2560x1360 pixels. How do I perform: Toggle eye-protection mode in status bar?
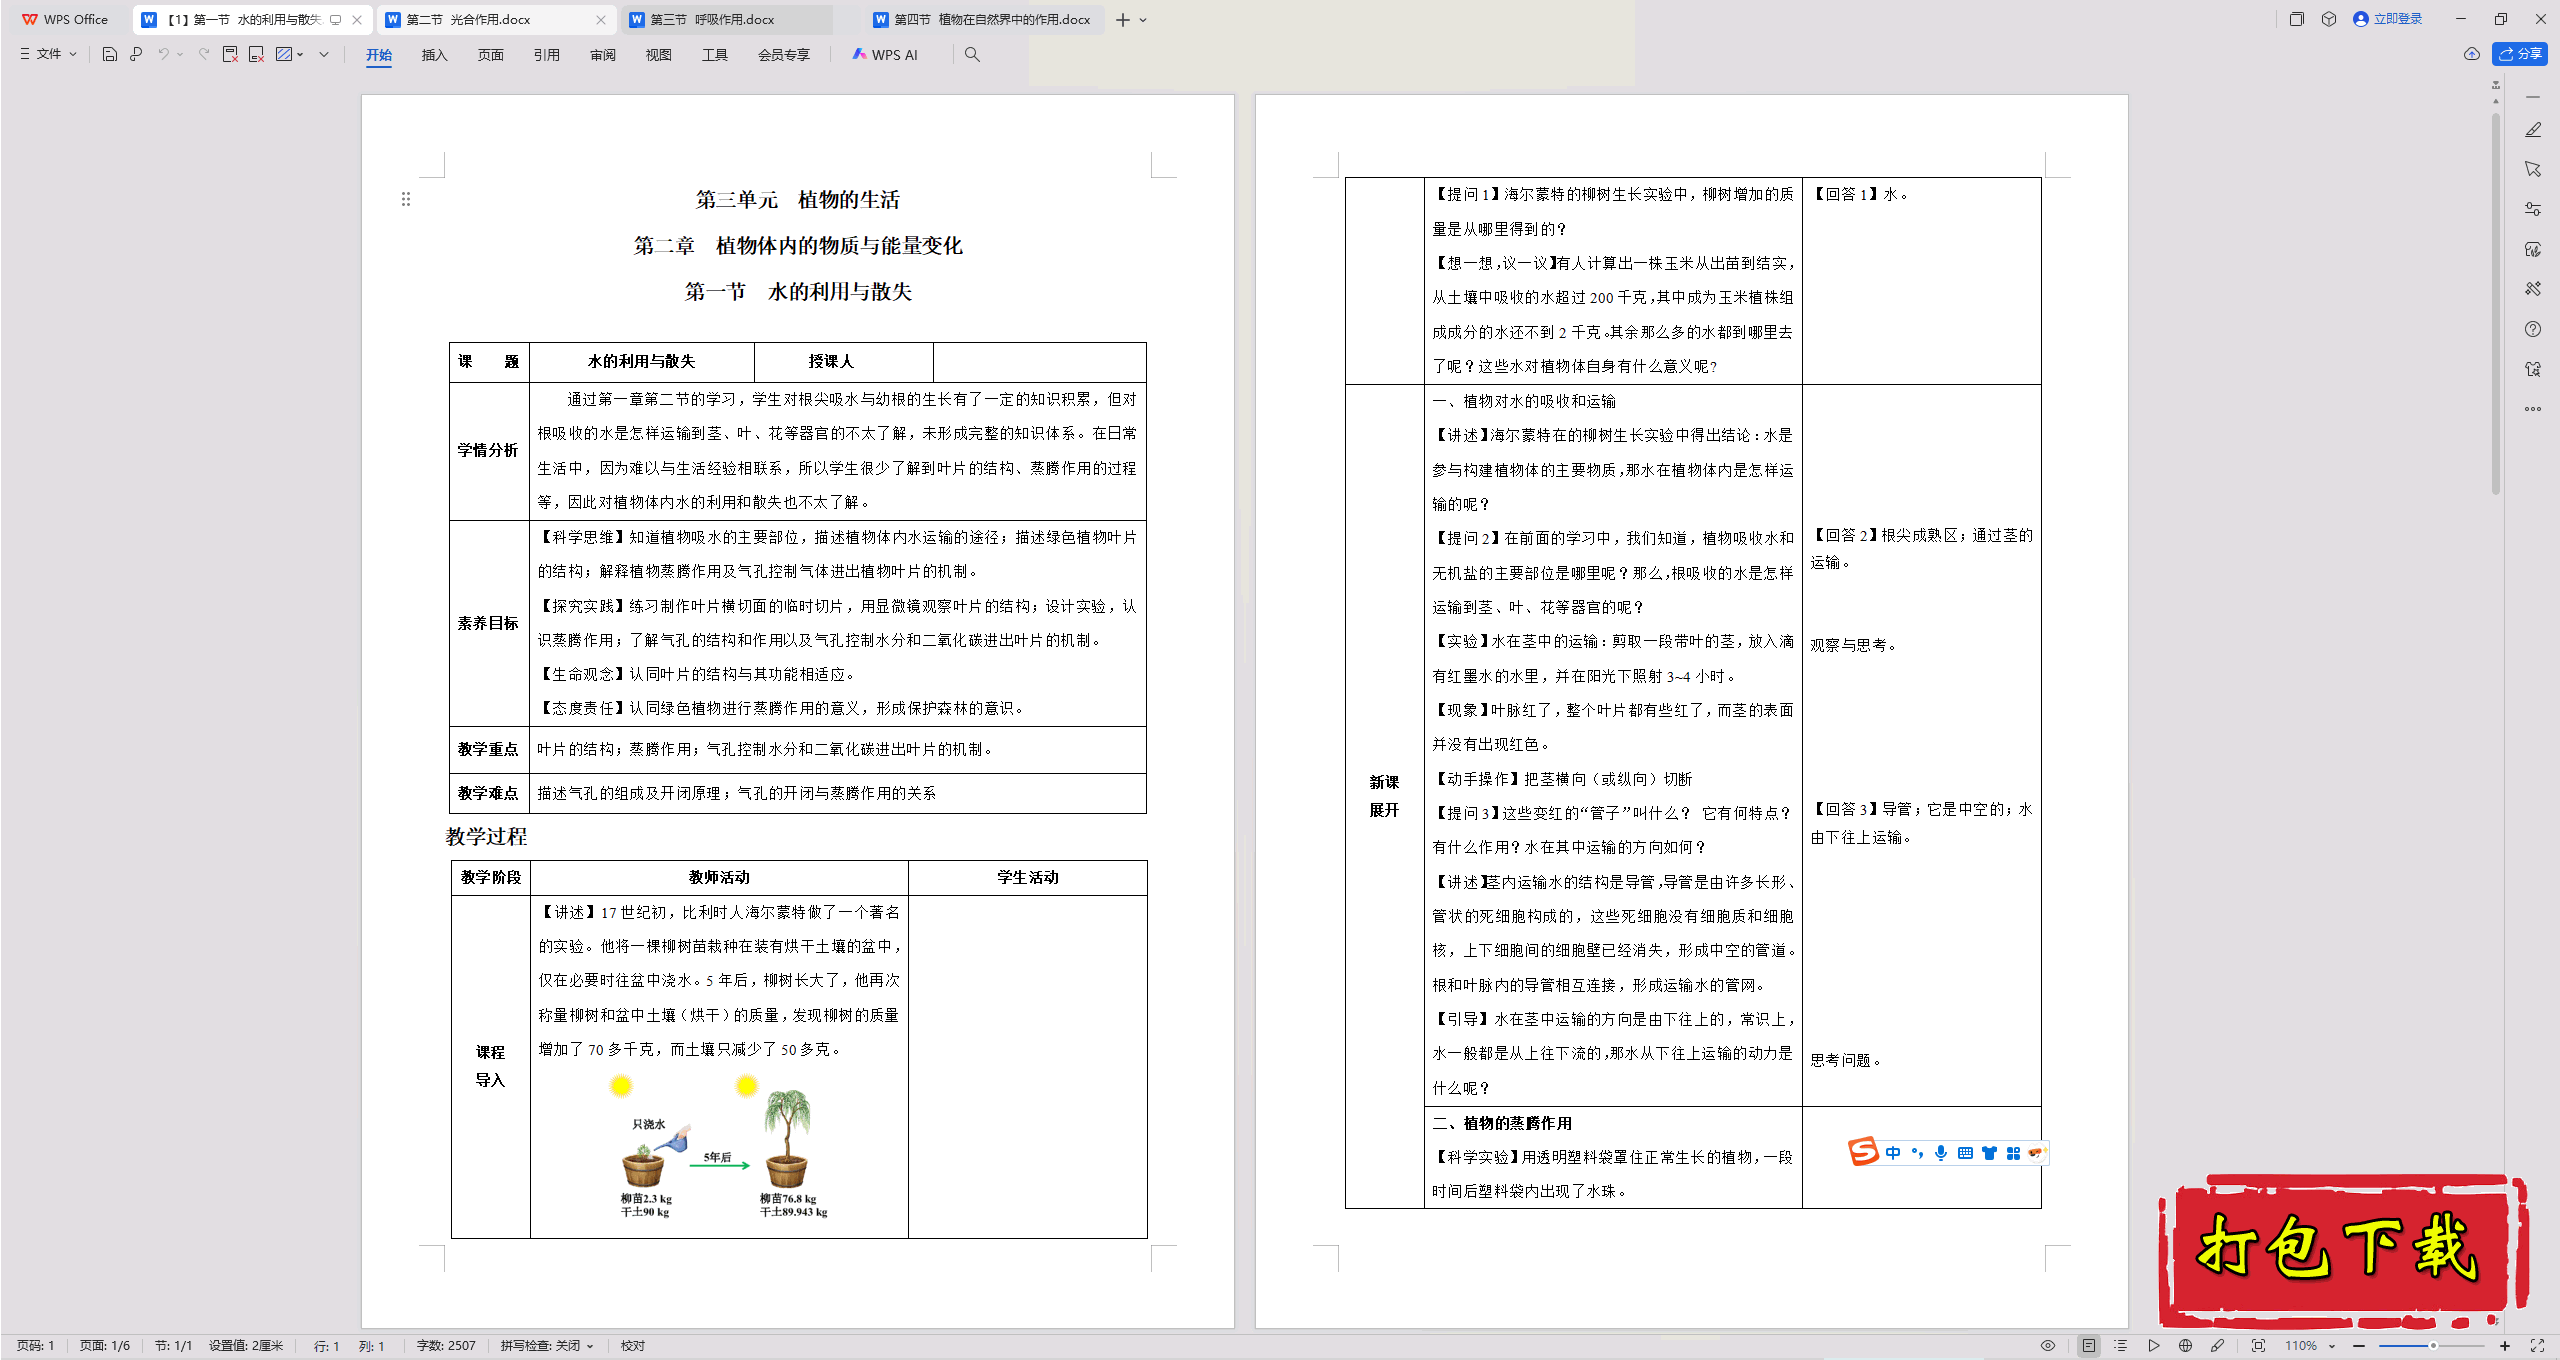(x=2048, y=1346)
